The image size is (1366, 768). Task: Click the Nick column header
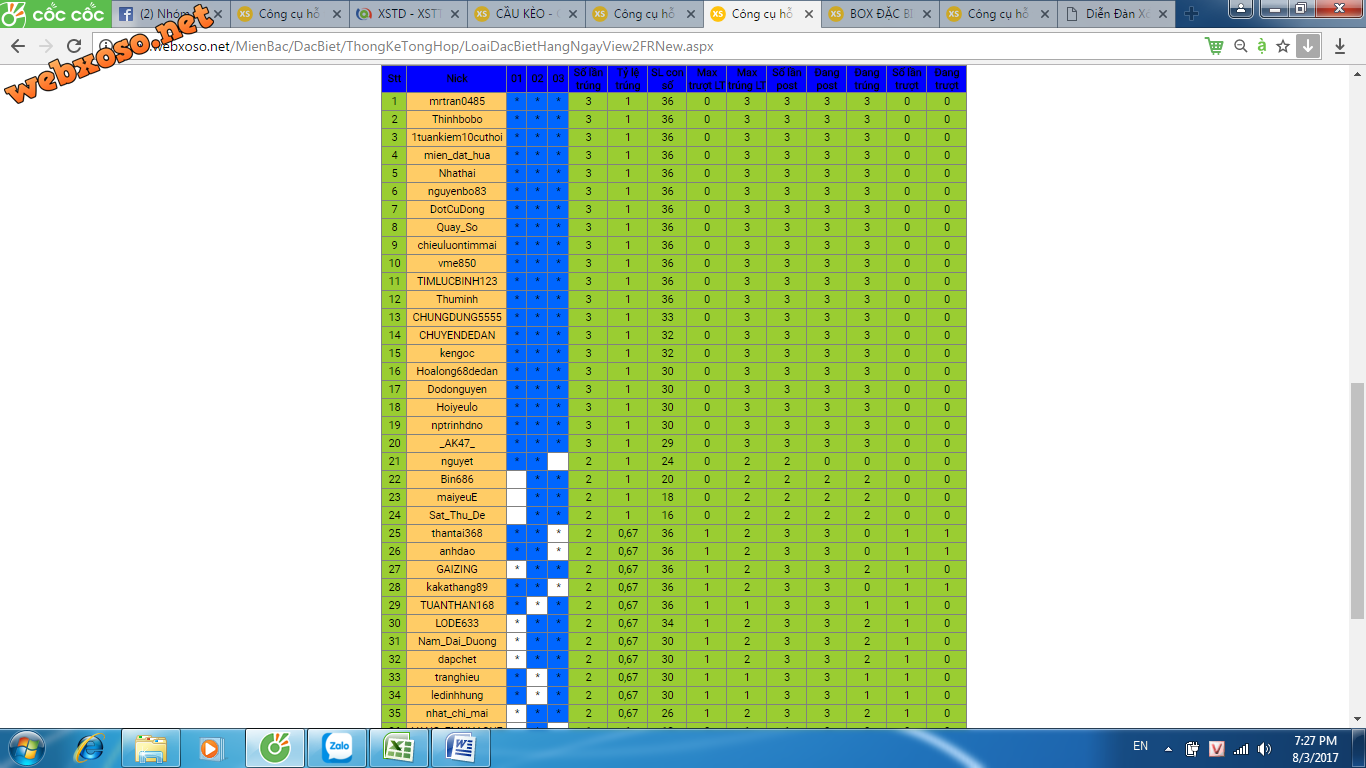(456, 79)
